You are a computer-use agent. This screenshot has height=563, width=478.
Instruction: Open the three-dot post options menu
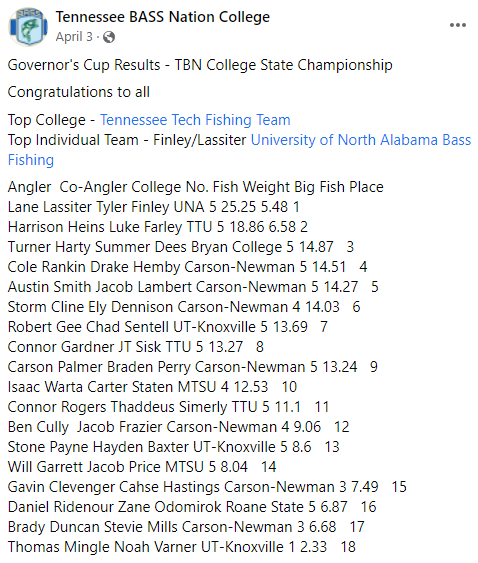[458, 25]
